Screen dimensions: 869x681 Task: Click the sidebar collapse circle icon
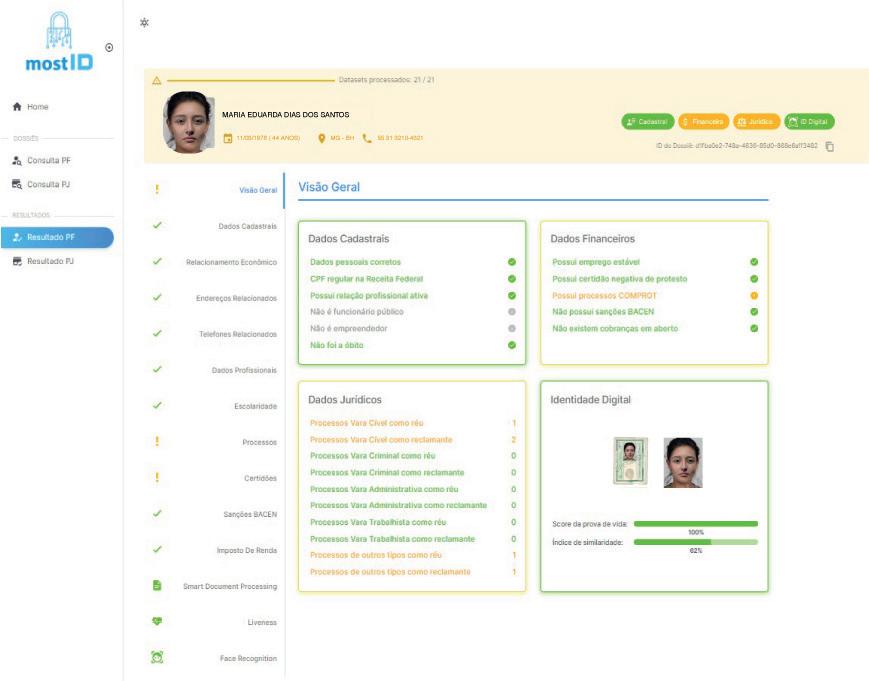pos(109,48)
